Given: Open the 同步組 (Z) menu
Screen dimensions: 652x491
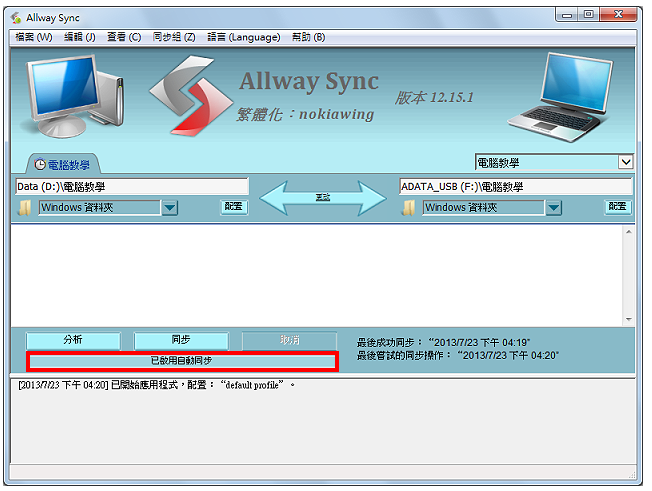Looking at the screenshot, I should tap(174, 37).
